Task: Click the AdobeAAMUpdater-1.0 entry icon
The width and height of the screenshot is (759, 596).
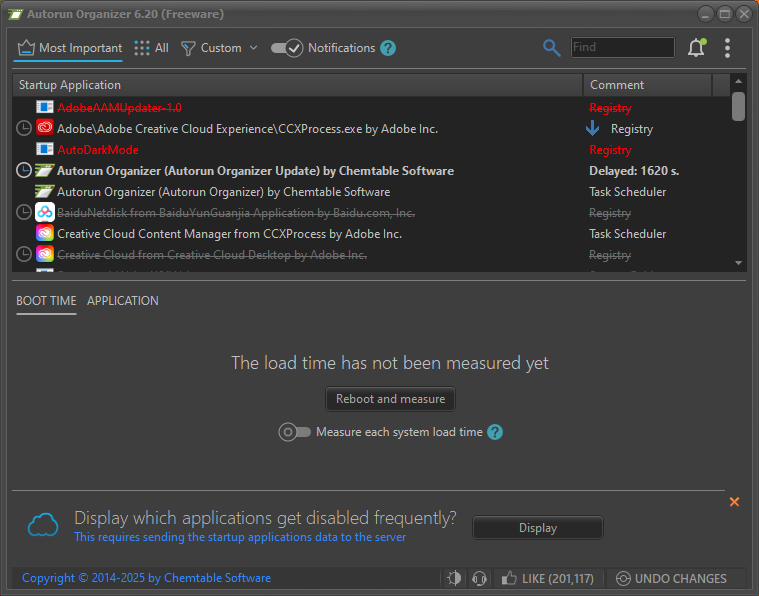Action: [45, 107]
